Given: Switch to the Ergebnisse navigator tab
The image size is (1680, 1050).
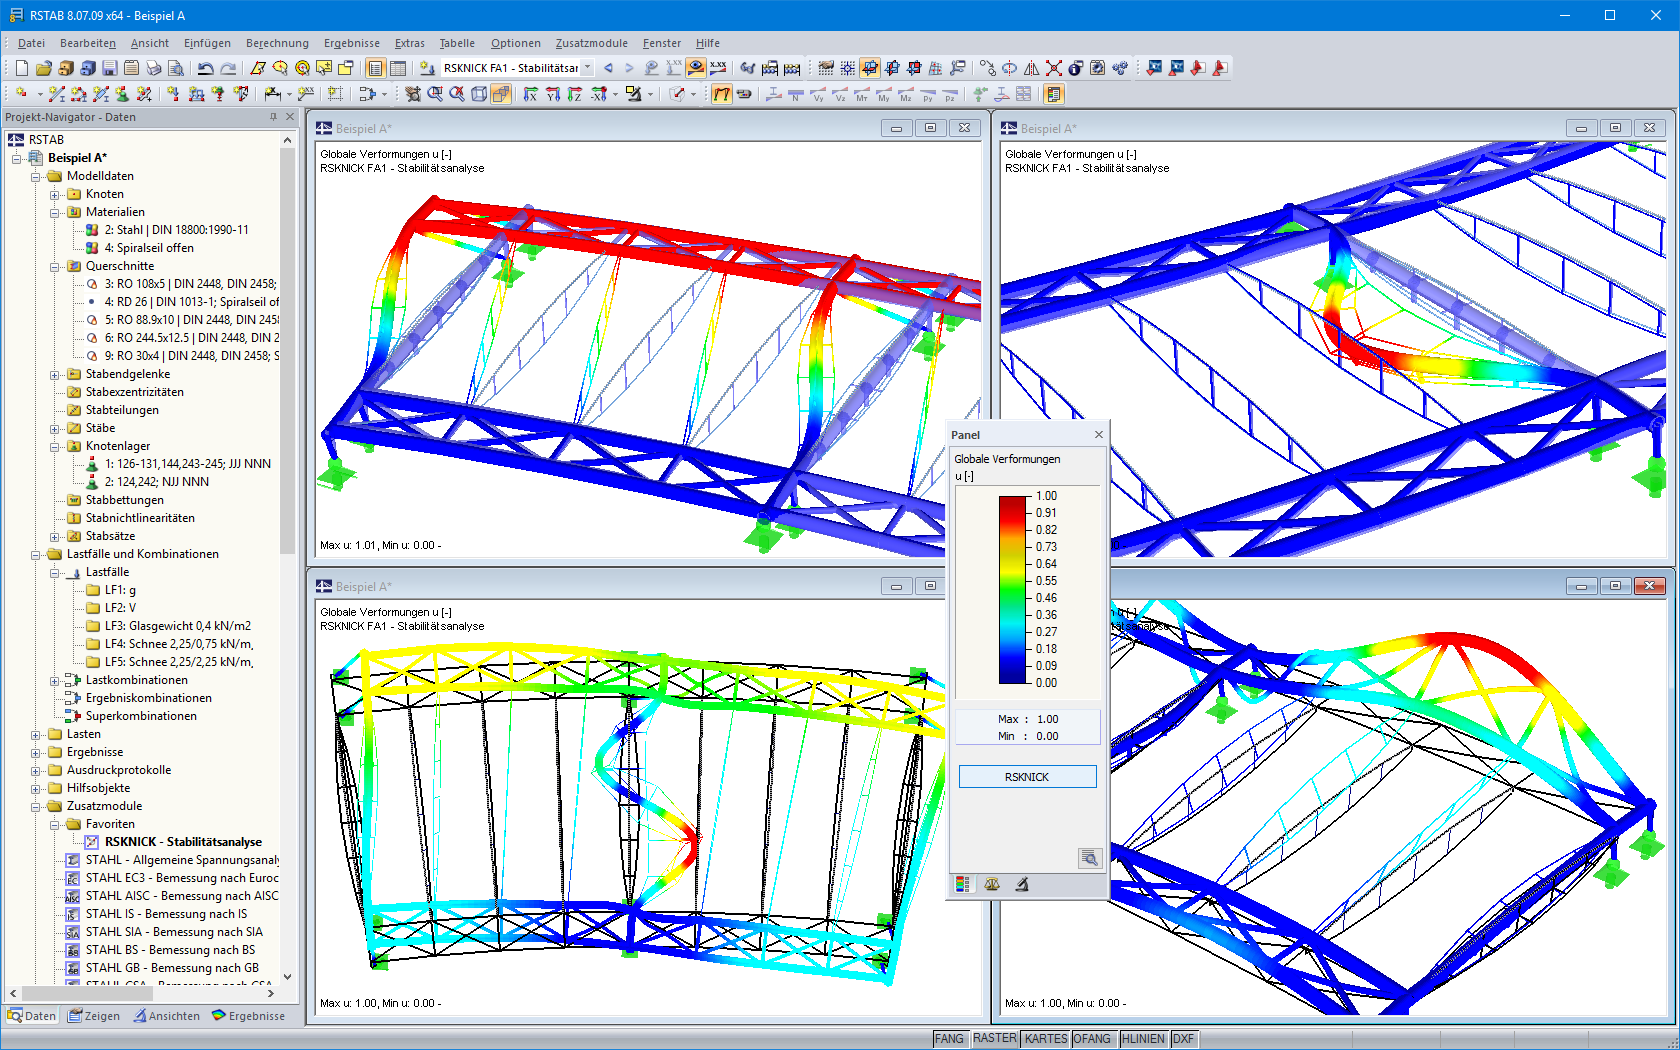Looking at the screenshot, I should pos(249,1016).
